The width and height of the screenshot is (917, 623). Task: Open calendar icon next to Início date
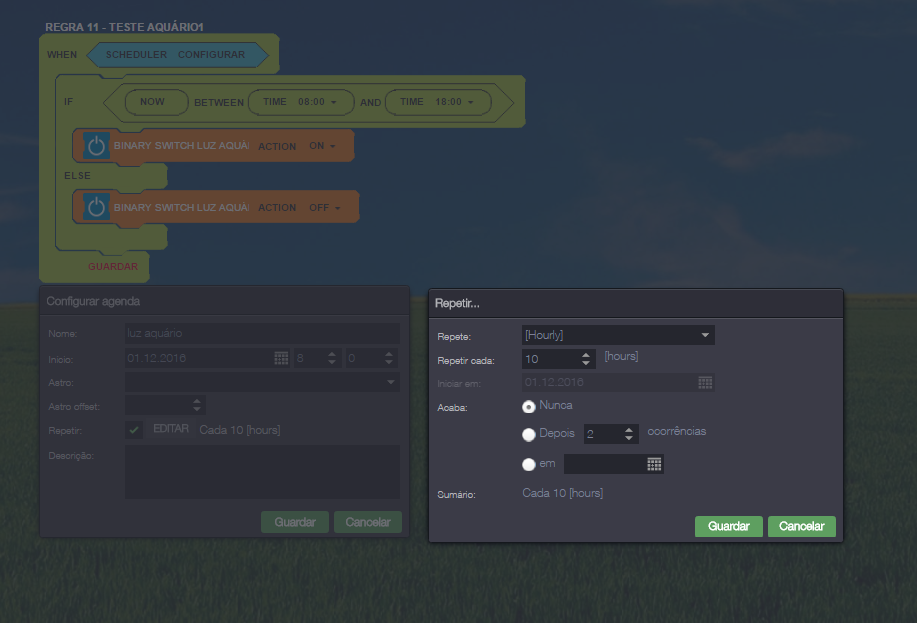281,358
